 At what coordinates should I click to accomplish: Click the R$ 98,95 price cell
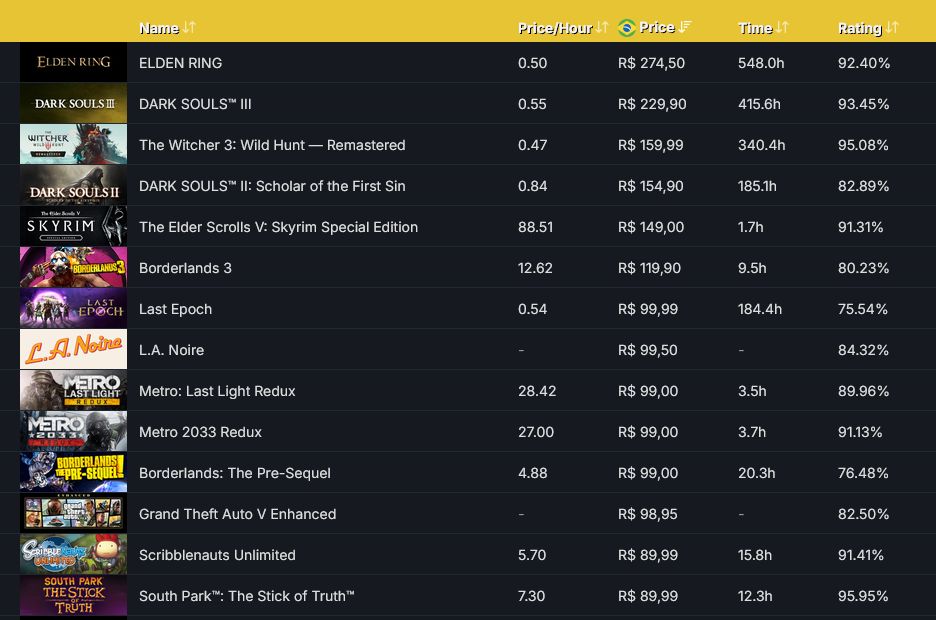(x=648, y=514)
